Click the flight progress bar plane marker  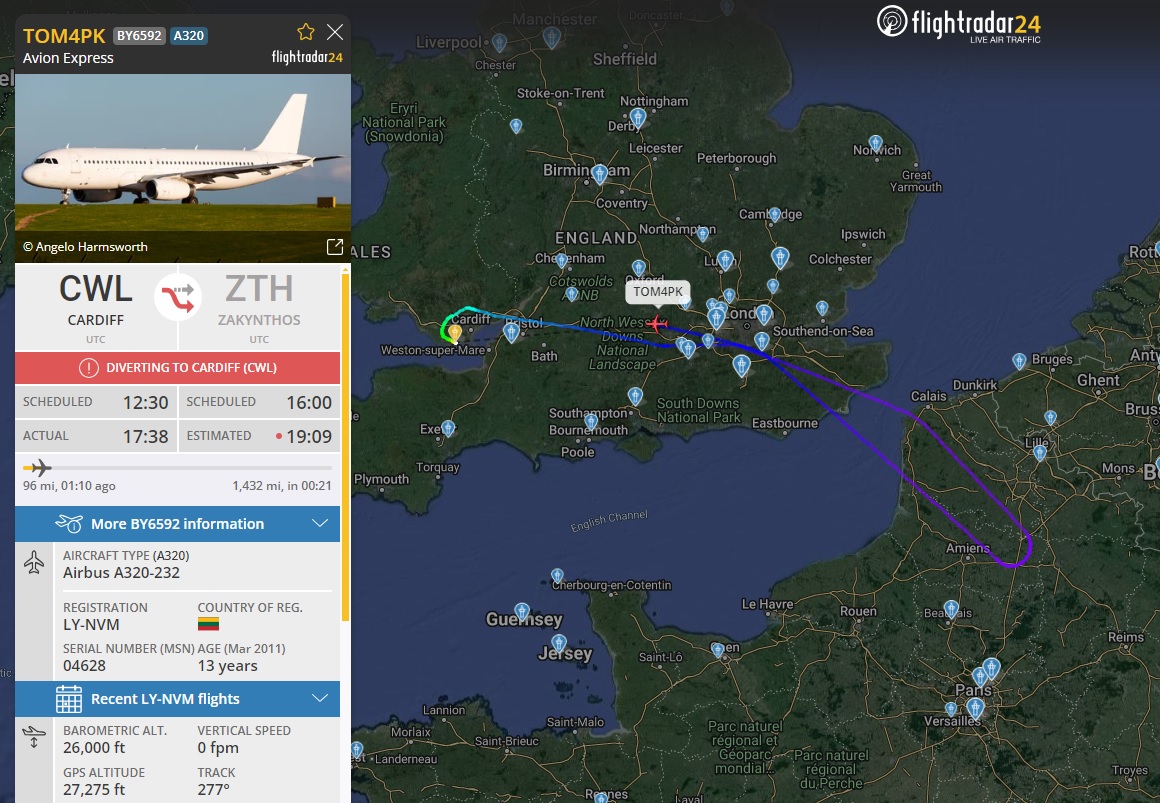[x=38, y=468]
